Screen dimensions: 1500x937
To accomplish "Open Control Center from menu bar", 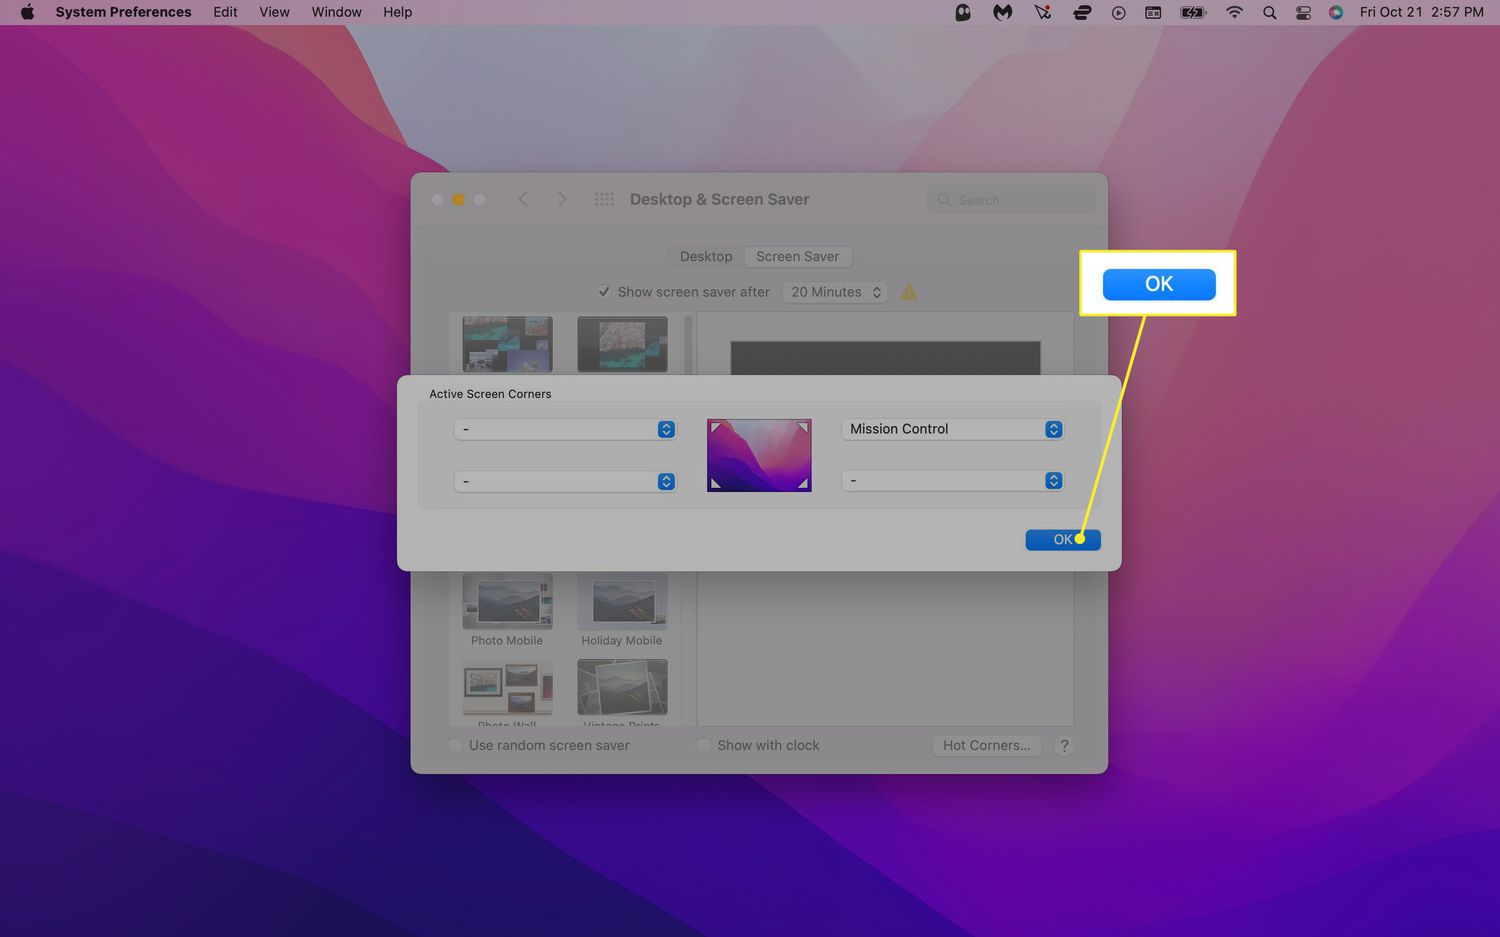I will tap(1303, 12).
